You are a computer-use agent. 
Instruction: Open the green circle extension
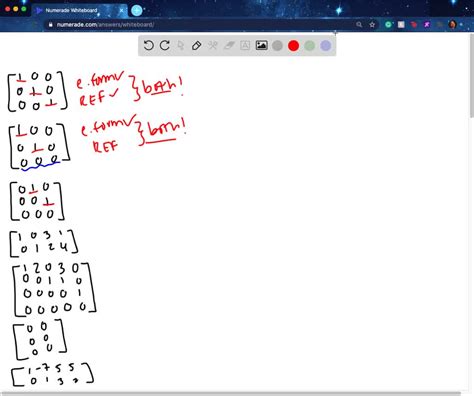(388, 24)
